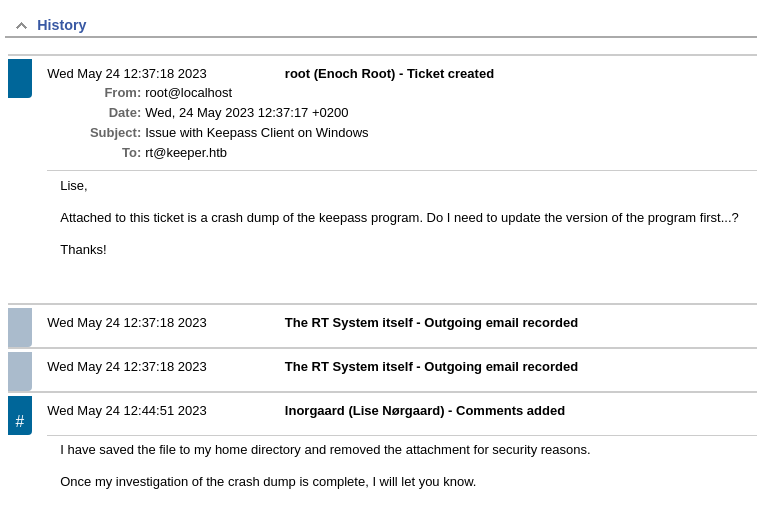The height and width of the screenshot is (523, 757).
Task: Click the investigation complete comment line
Action: pyautogui.click(x=268, y=482)
